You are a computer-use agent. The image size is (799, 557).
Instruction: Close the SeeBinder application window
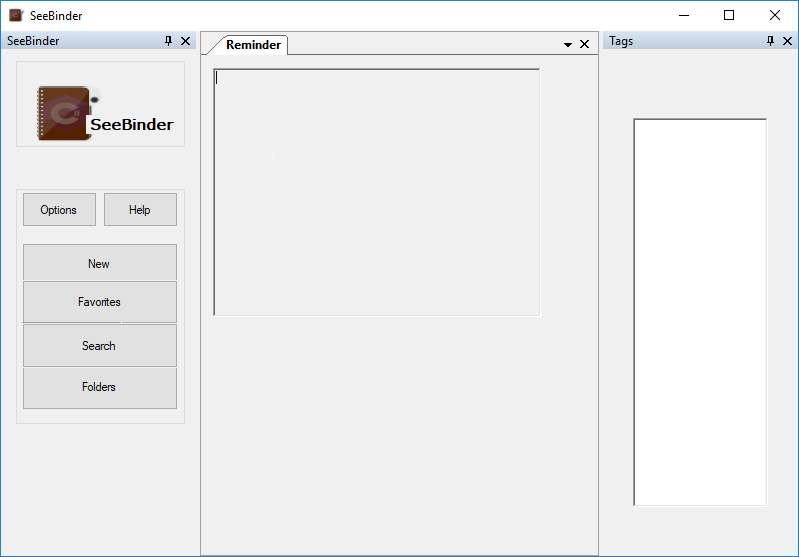tap(775, 15)
